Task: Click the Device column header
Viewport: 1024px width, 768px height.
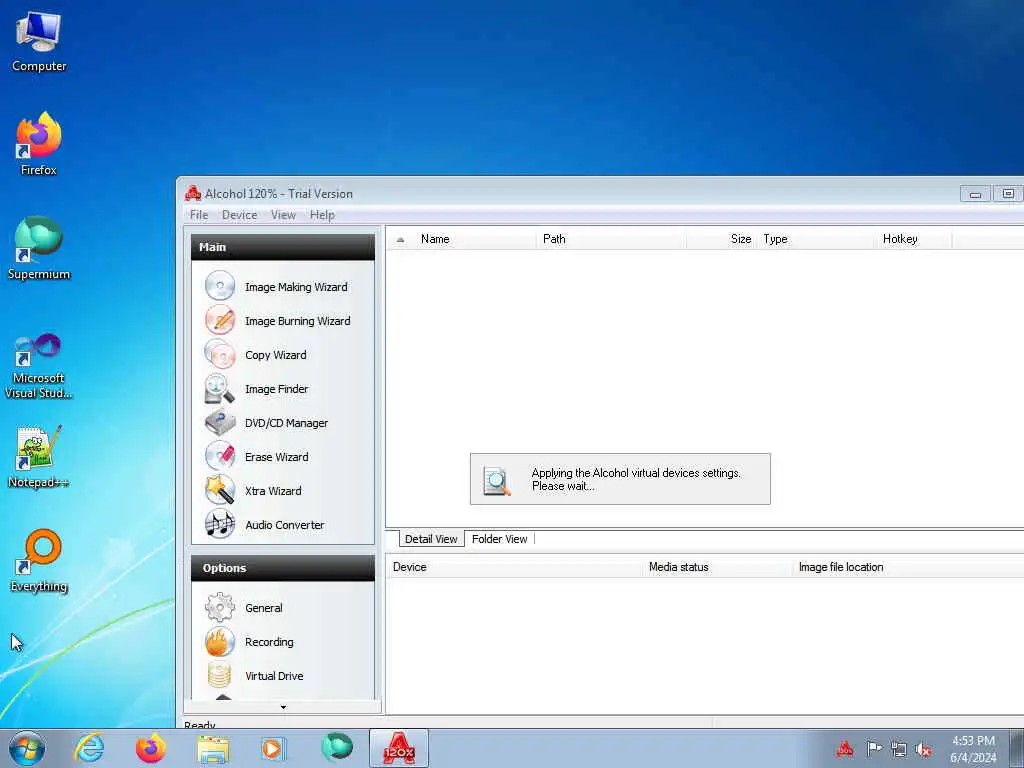Action: 515,567
